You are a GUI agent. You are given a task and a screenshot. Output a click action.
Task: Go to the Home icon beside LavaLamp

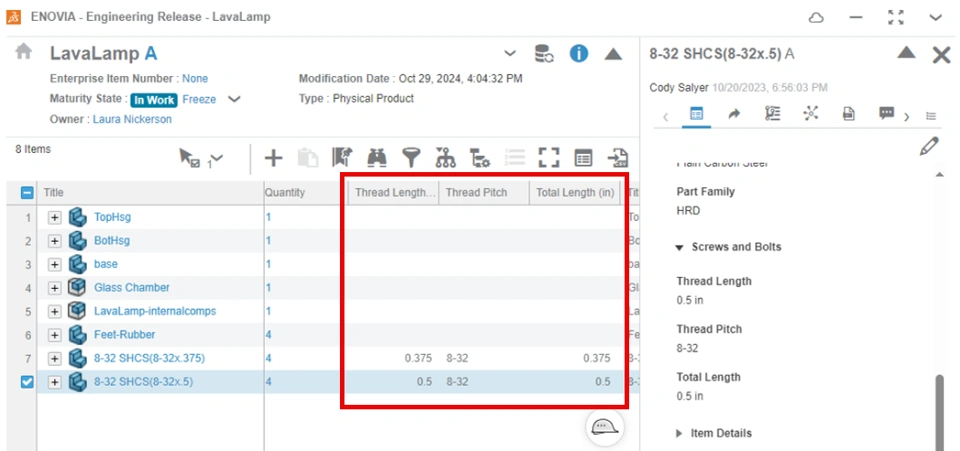(x=23, y=52)
